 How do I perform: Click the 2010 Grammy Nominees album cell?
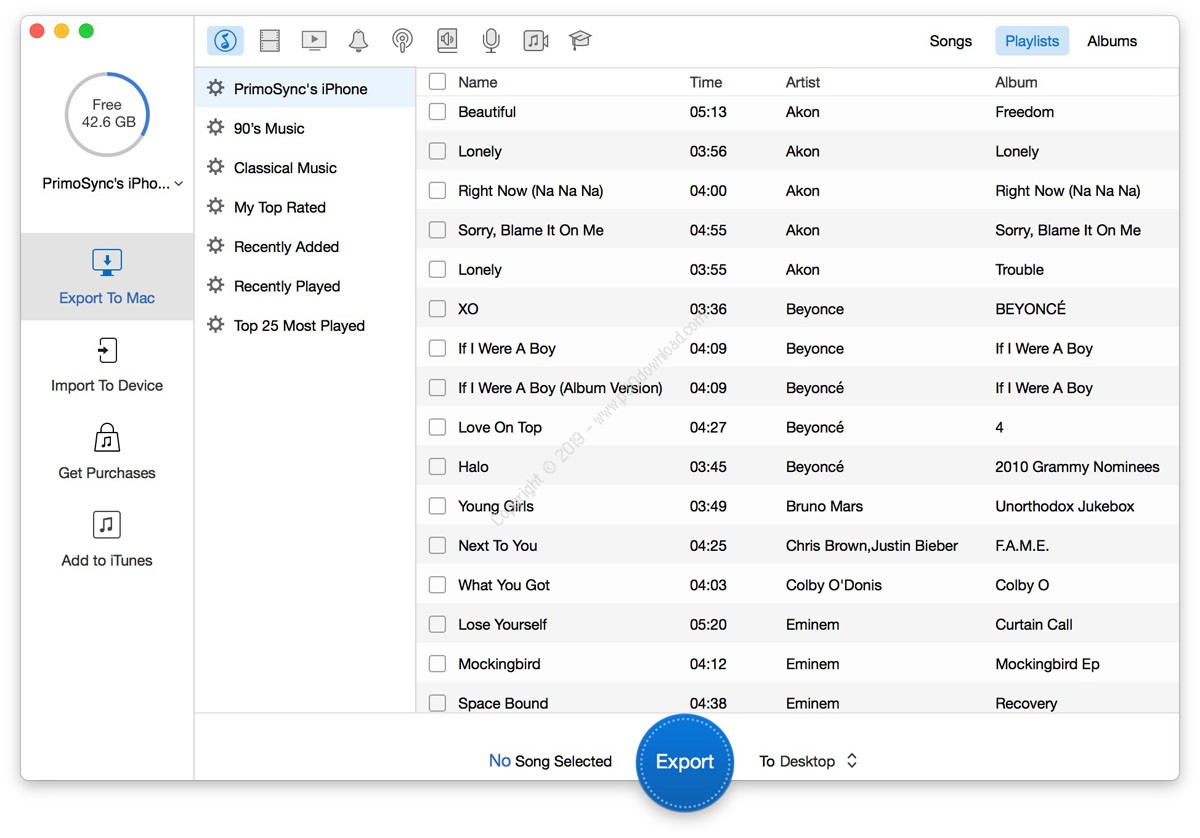point(1077,467)
